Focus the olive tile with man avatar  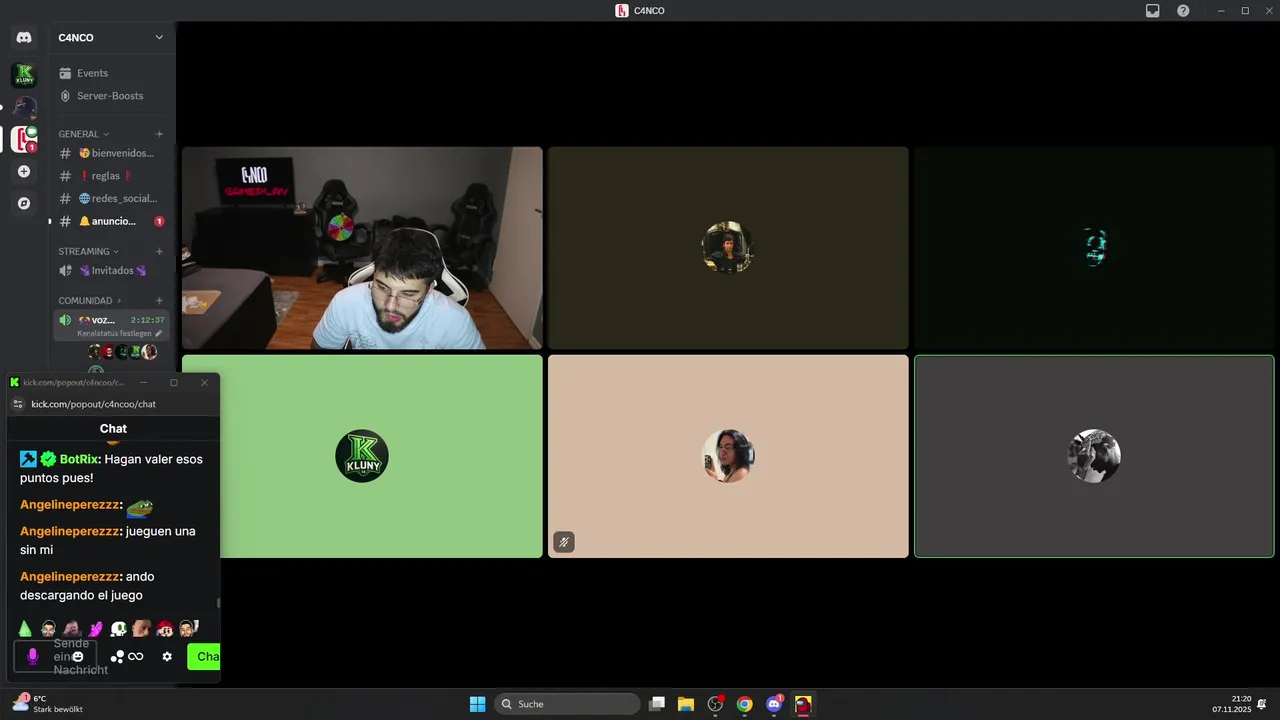click(x=728, y=248)
